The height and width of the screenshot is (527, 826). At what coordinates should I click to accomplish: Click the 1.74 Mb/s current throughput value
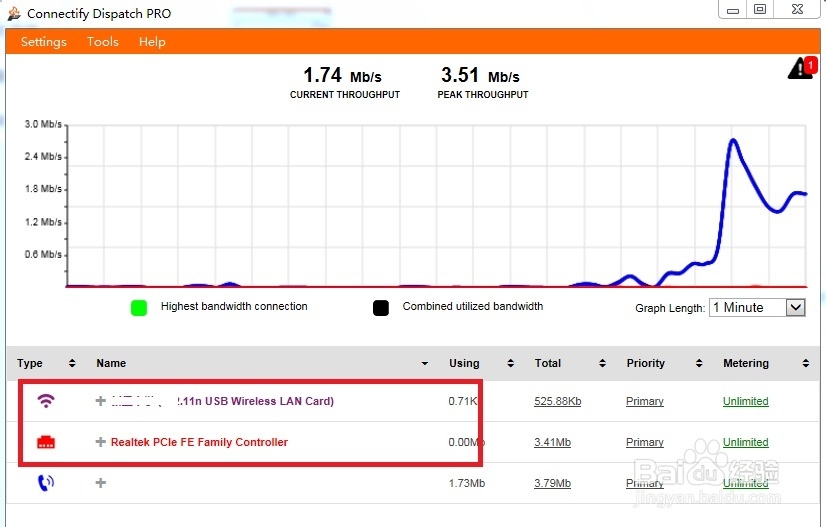point(342,75)
